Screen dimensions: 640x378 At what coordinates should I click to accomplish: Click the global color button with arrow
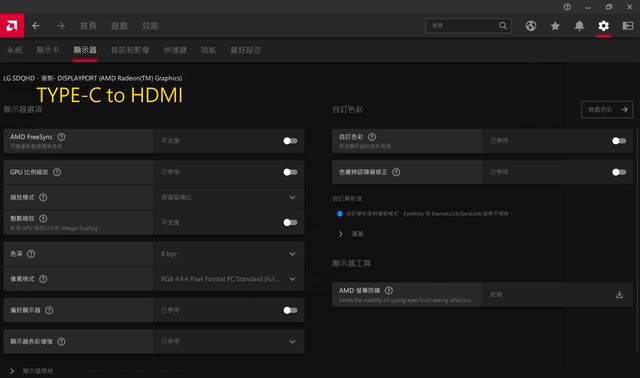click(607, 109)
